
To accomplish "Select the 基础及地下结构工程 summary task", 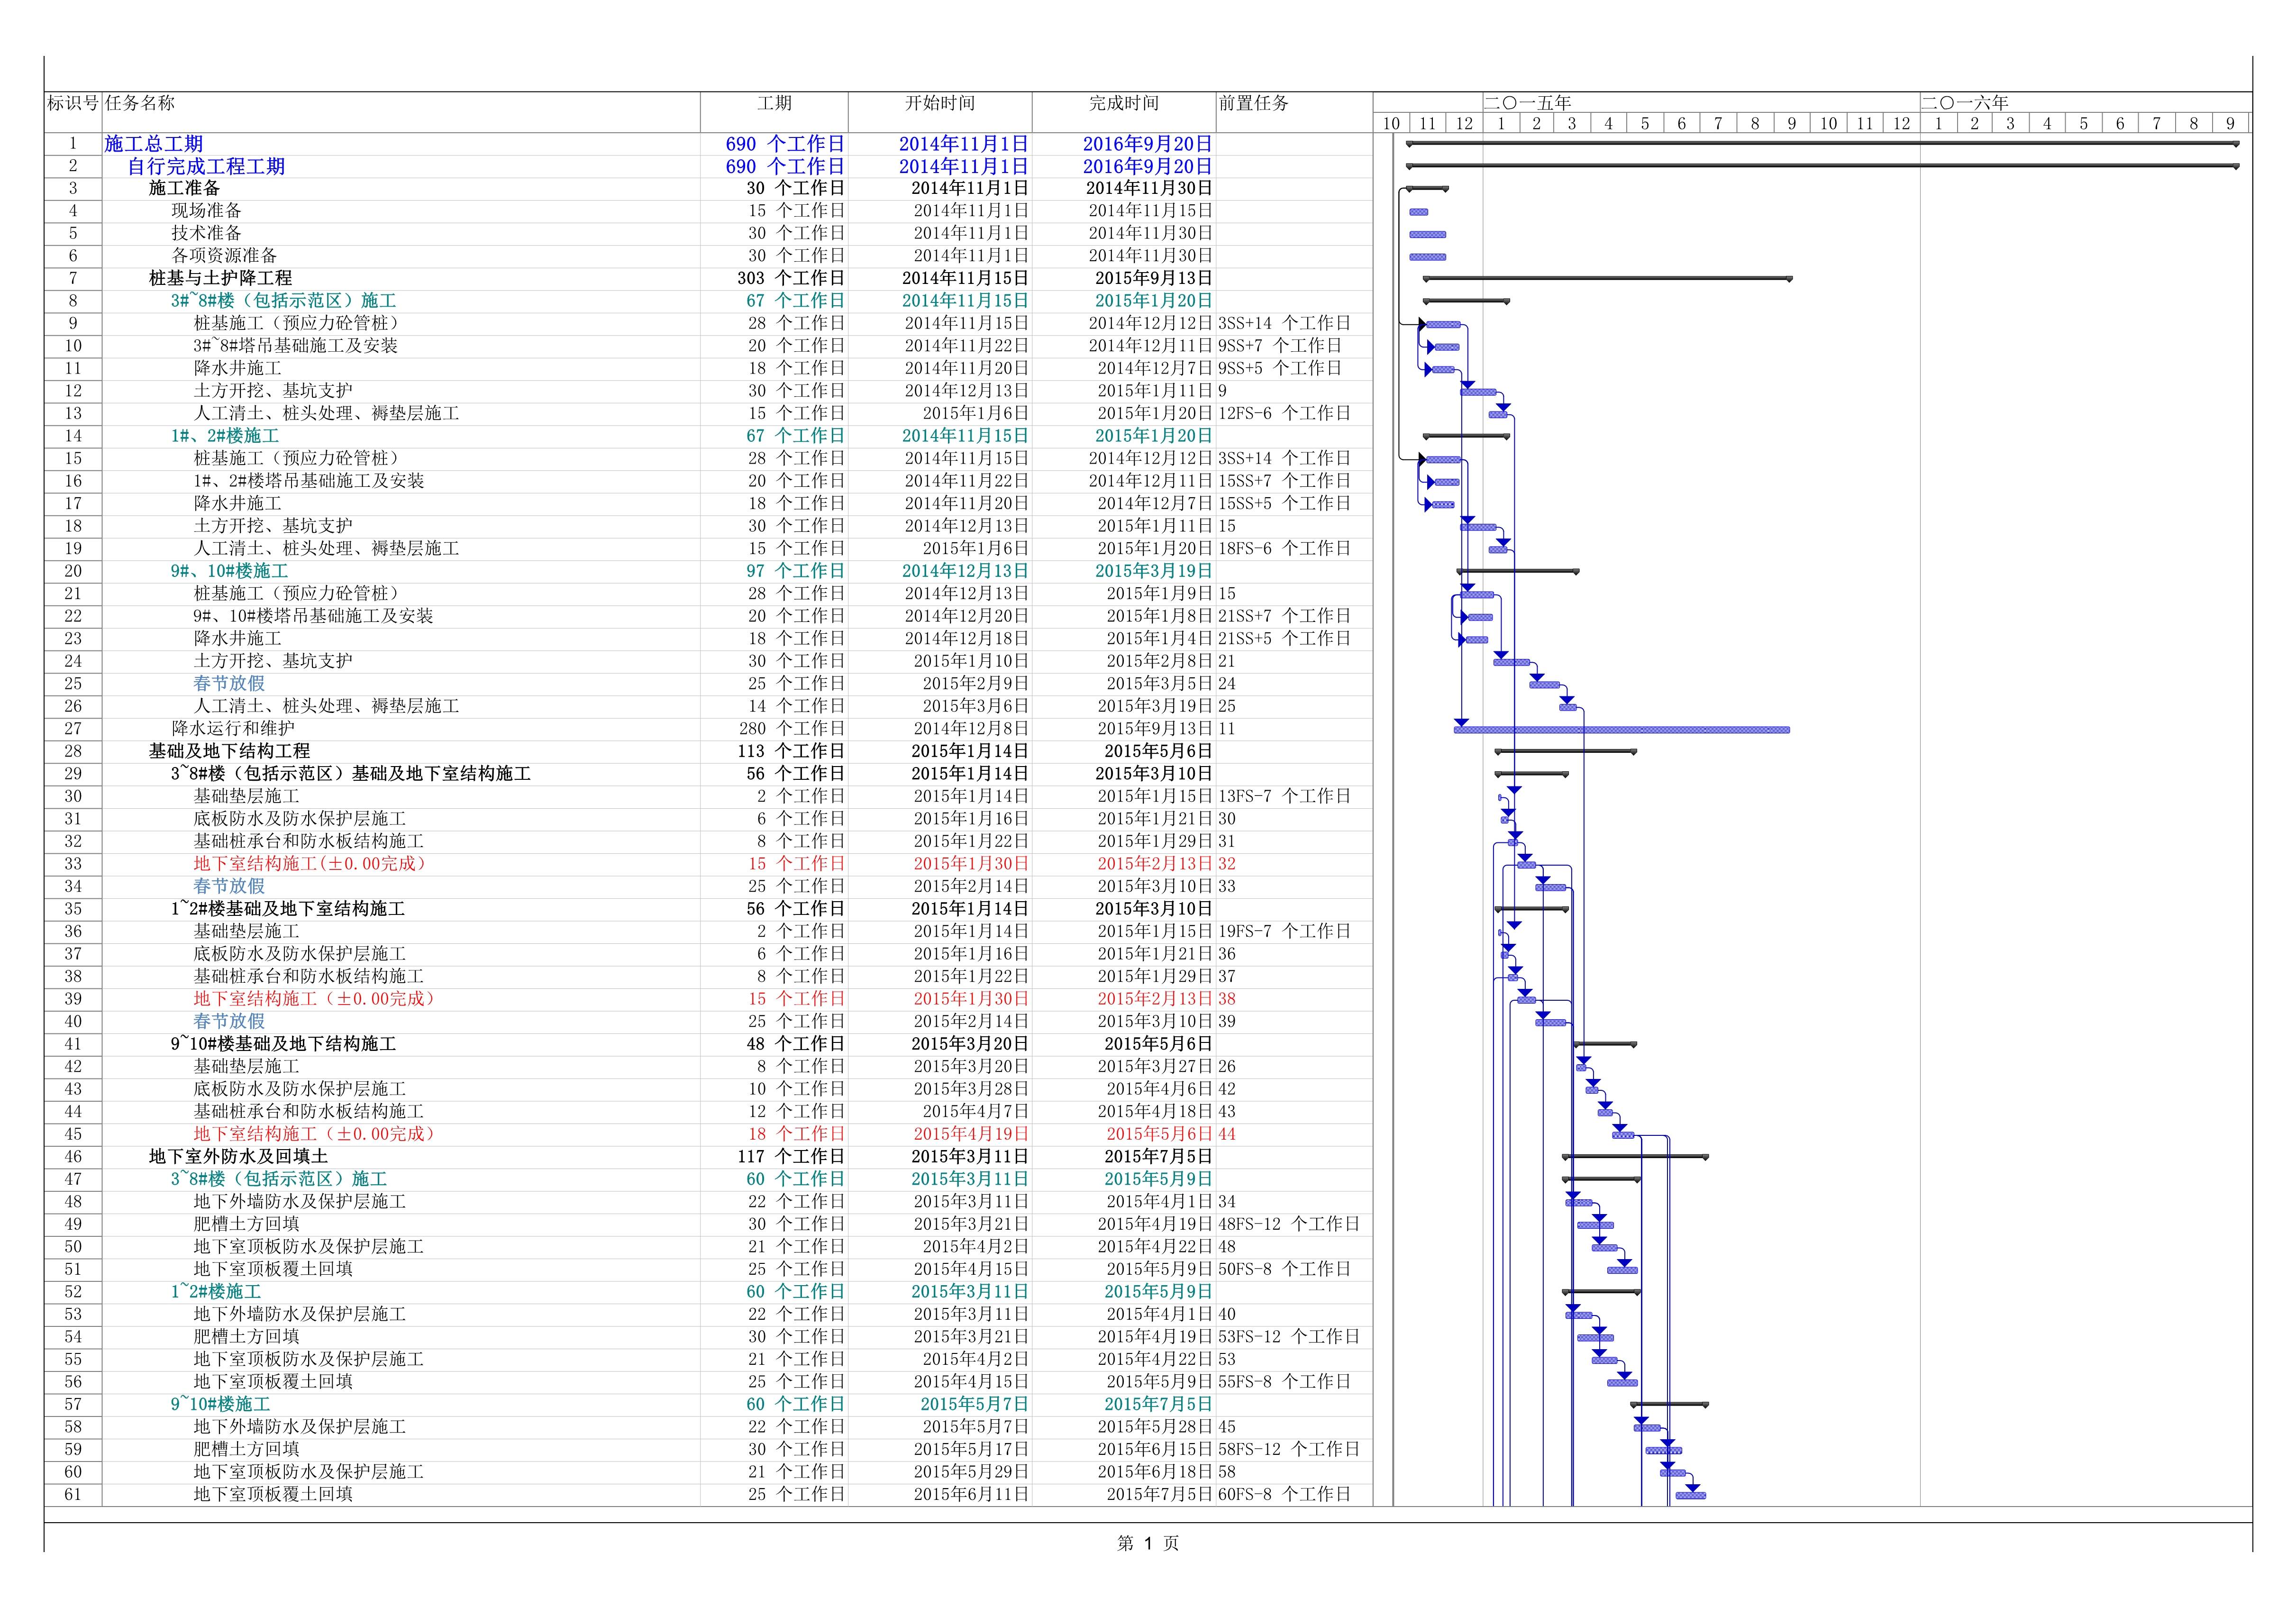I will pos(229,751).
